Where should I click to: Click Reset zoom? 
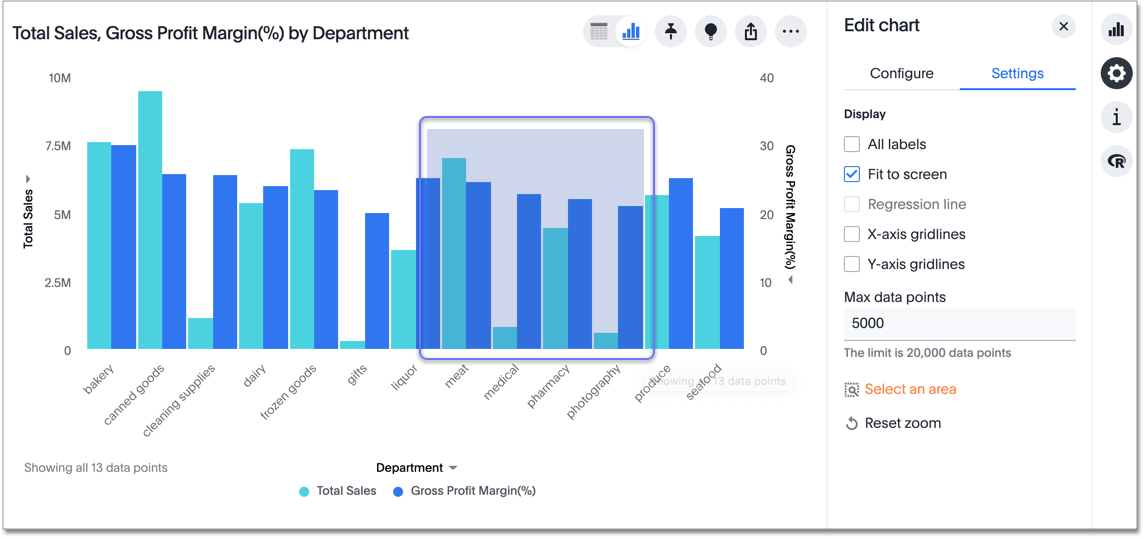tap(902, 423)
